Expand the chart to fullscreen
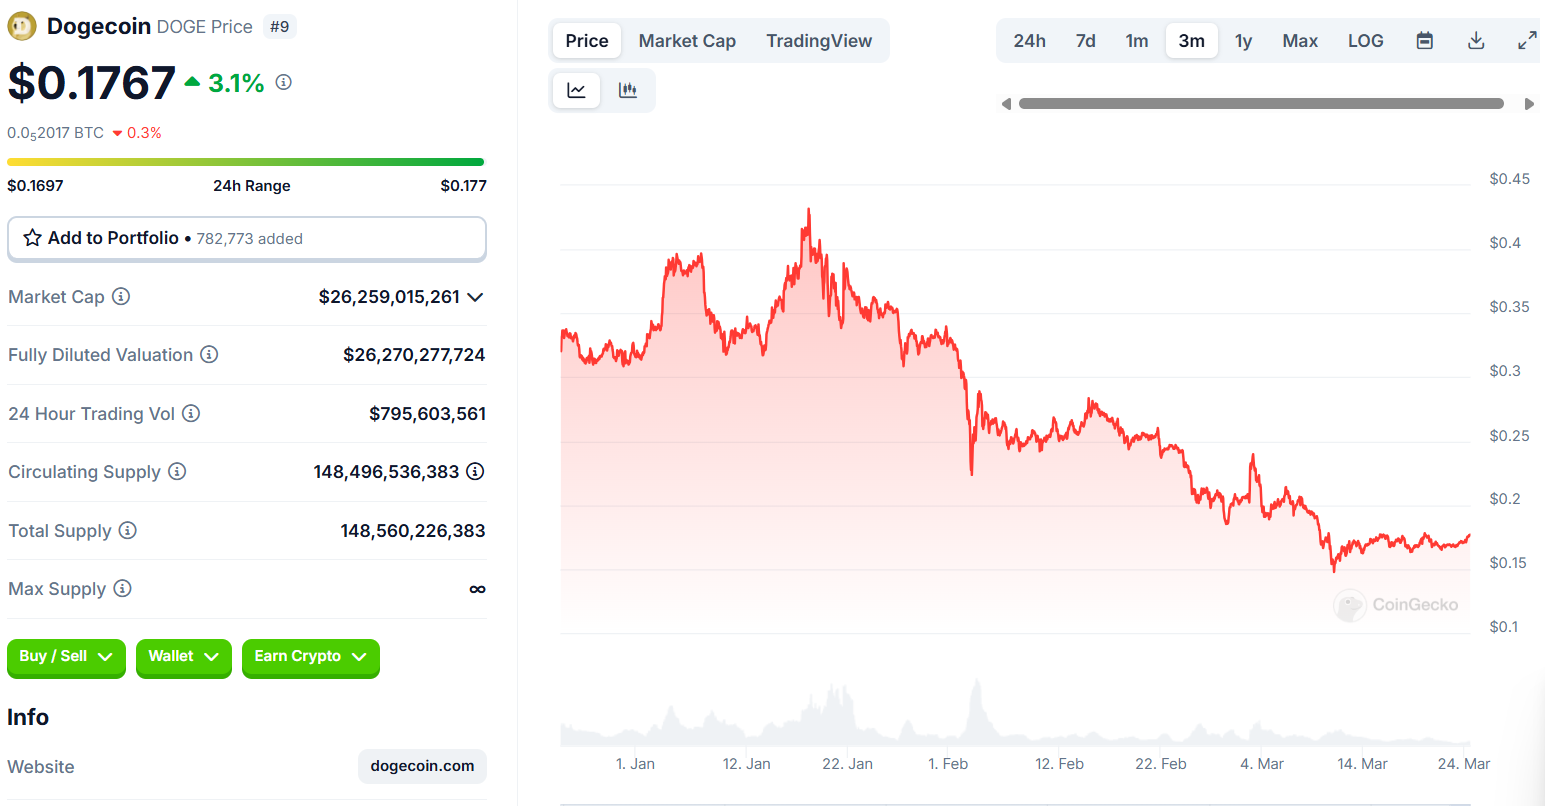The image size is (1545, 806). coord(1527,41)
